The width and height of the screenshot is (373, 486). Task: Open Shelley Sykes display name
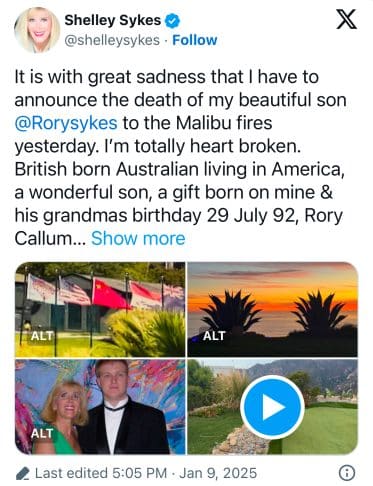click(113, 21)
